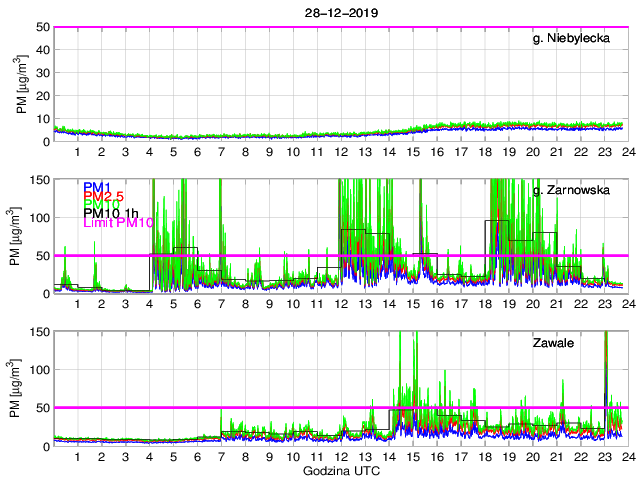Click the 10 tick on top plot y-axis
Screen dimensions: 640x480
[44, 119]
